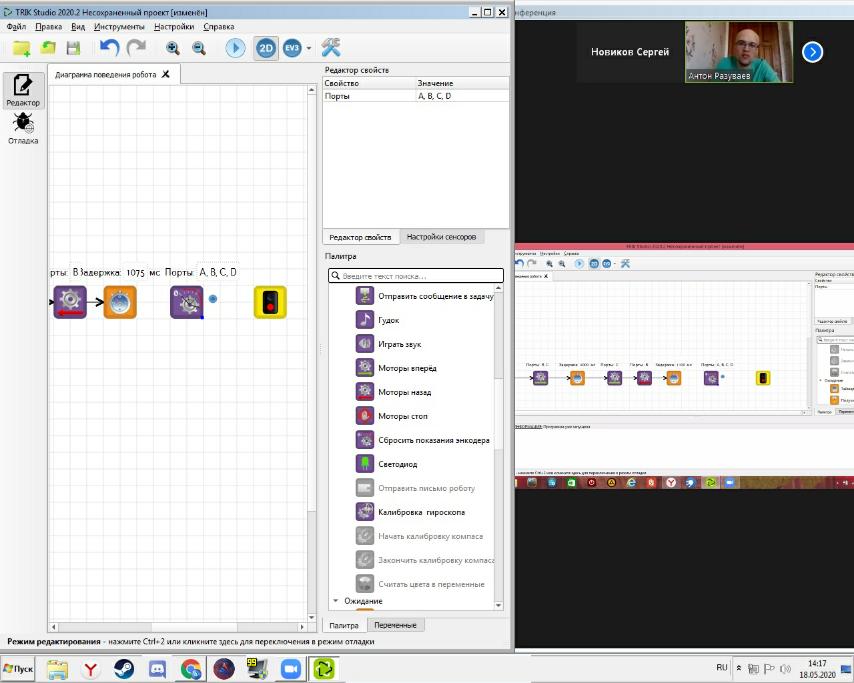Image resolution: width=854 pixels, height=683 pixels.
Task: Open the 2D model view
Action: tap(265, 48)
